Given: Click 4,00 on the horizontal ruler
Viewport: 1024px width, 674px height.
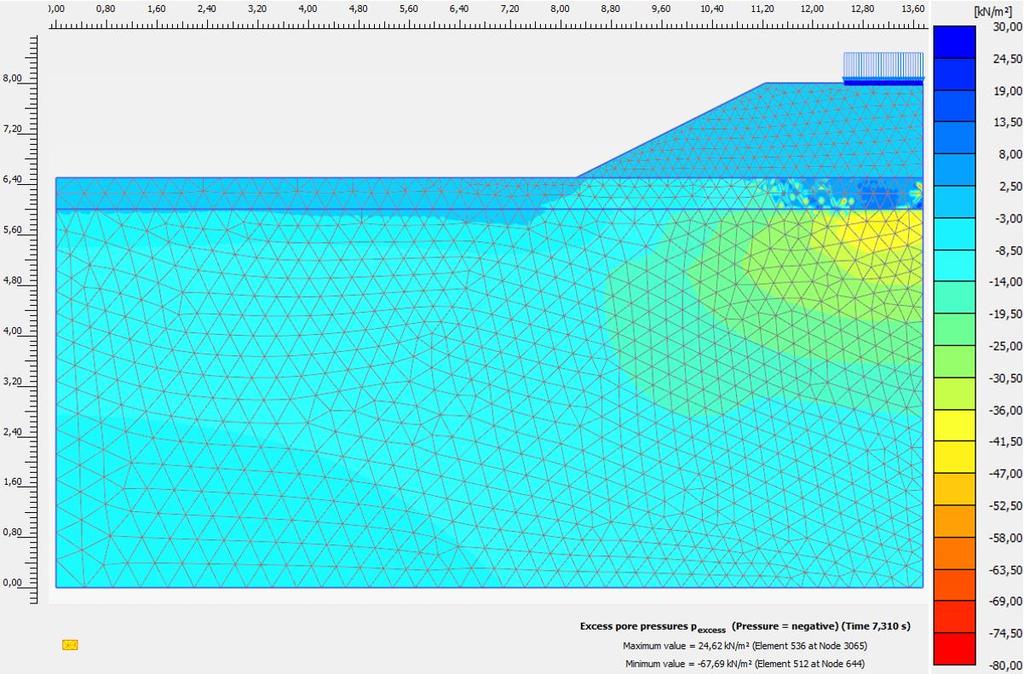Looking at the screenshot, I should (308, 9).
